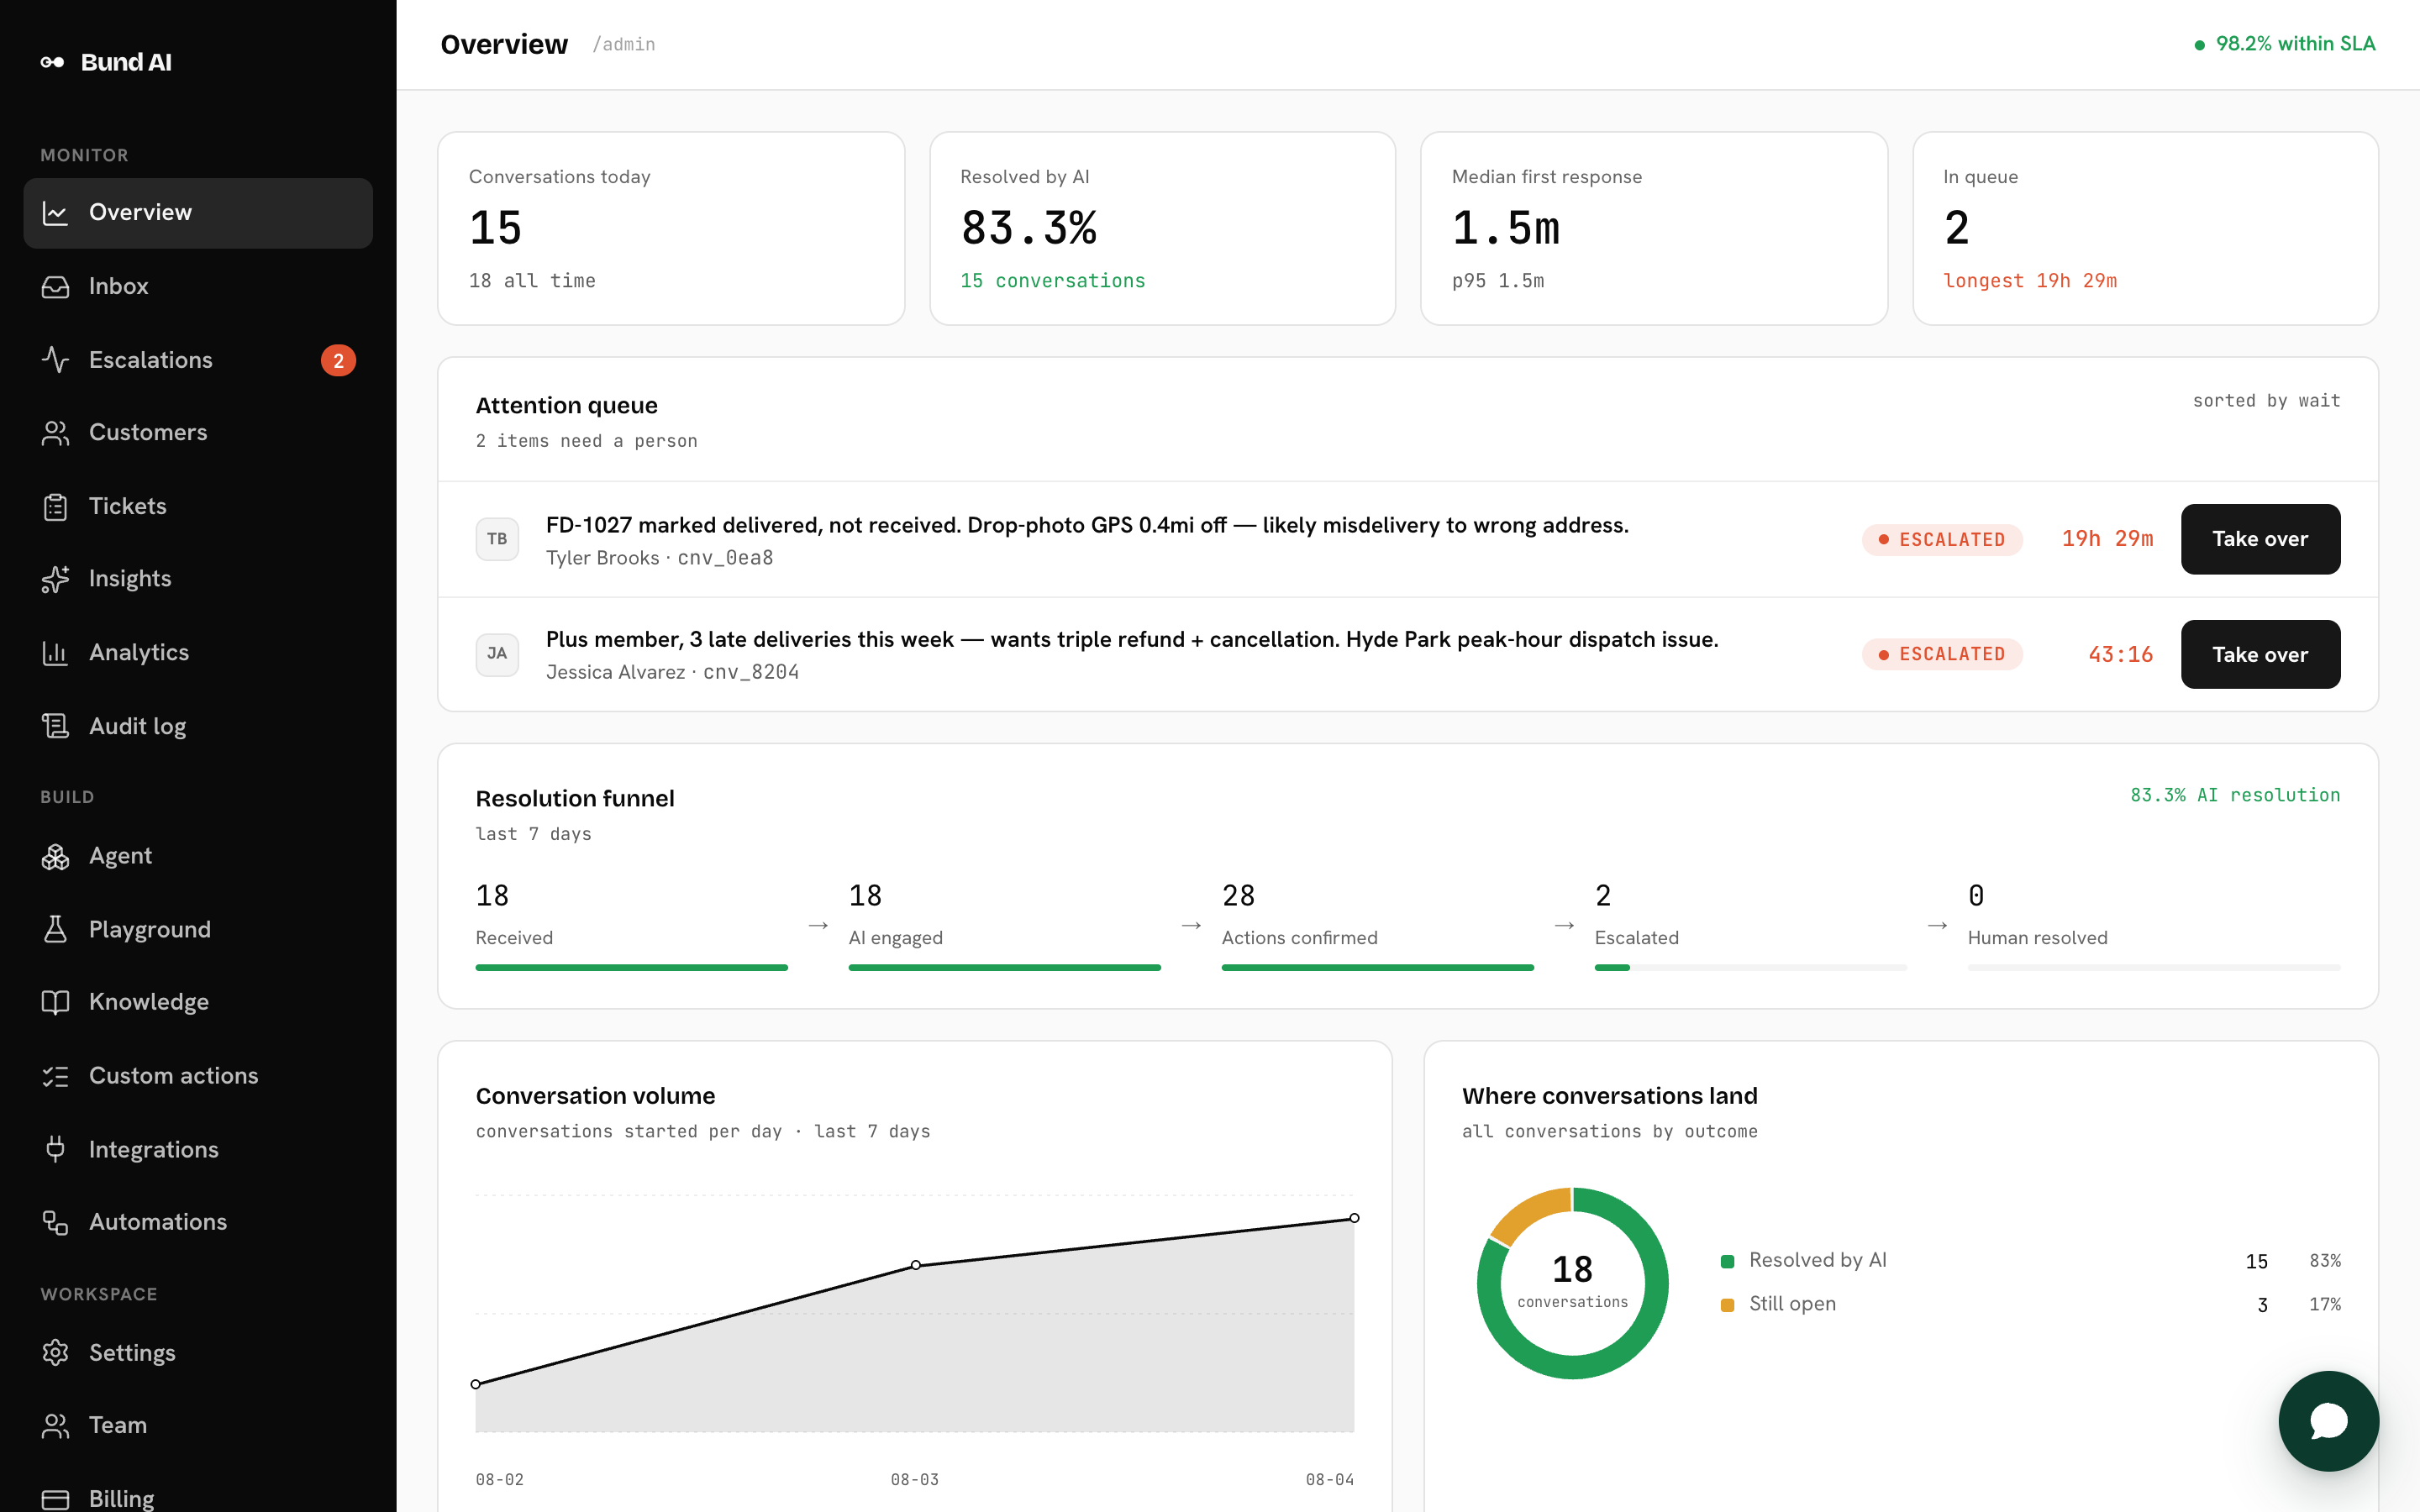
Task: Click the Custom actions checklist icon
Action: tap(55, 1076)
